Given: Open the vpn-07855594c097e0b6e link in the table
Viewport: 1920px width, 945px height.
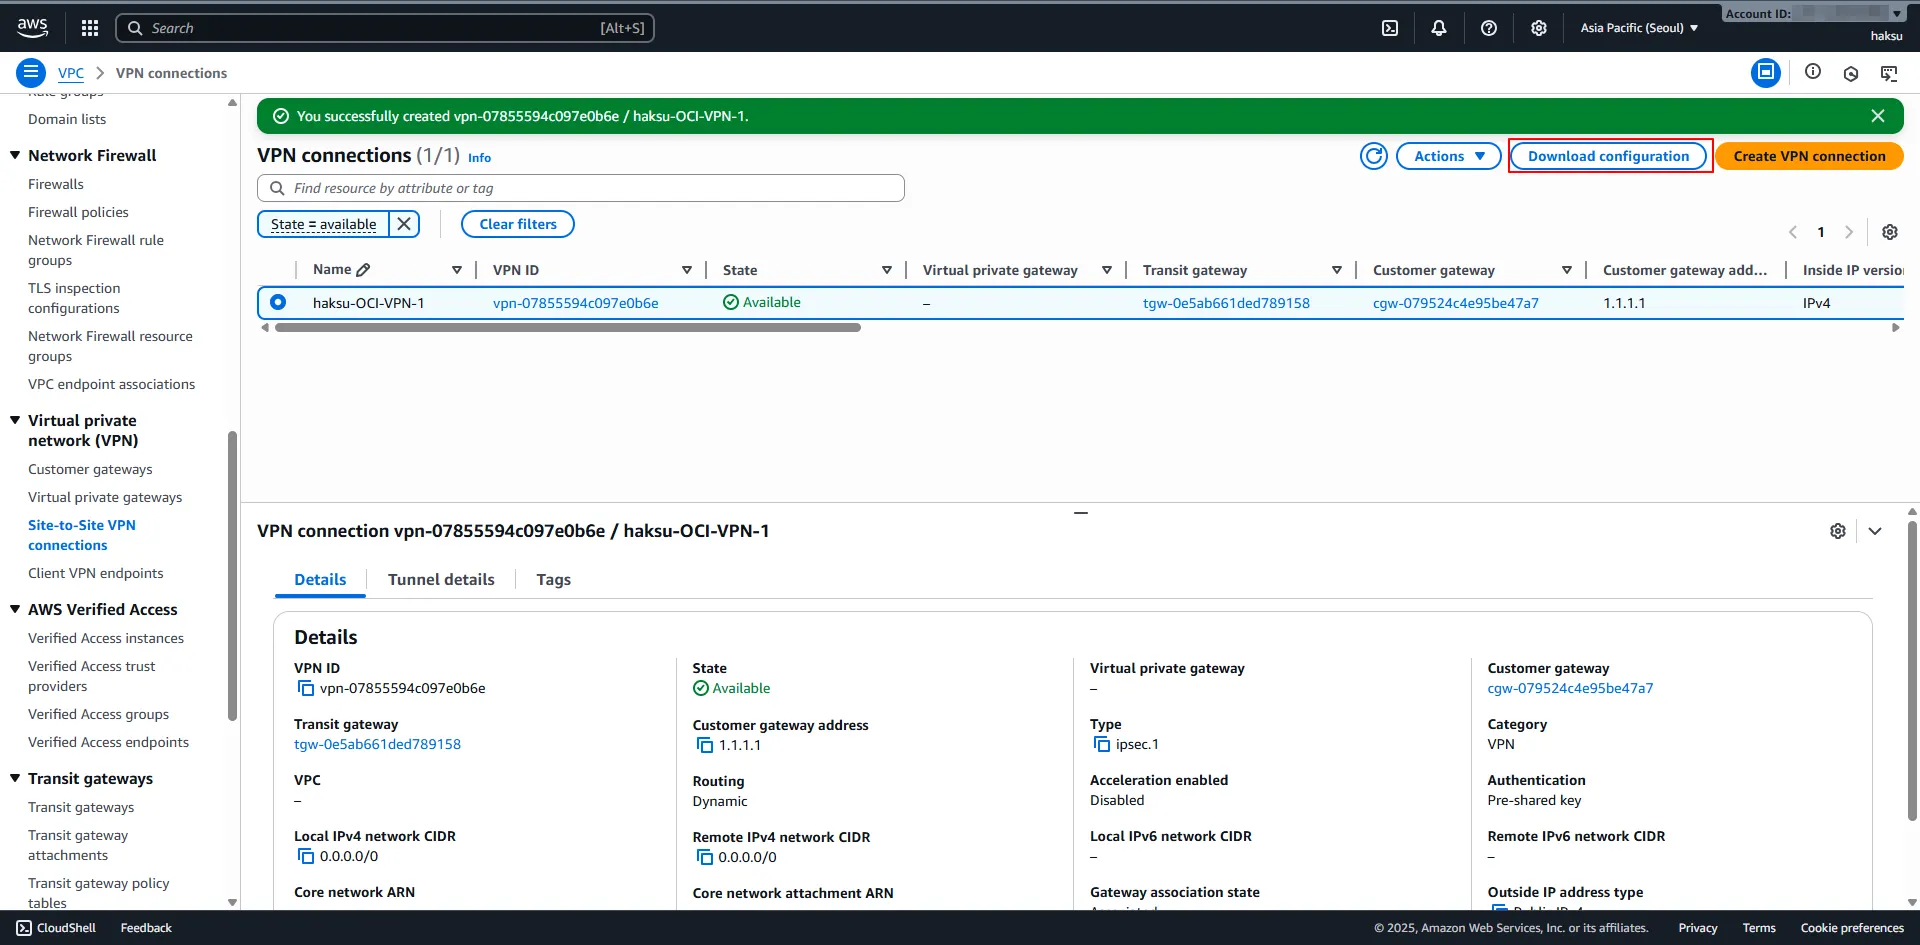Looking at the screenshot, I should click(576, 303).
